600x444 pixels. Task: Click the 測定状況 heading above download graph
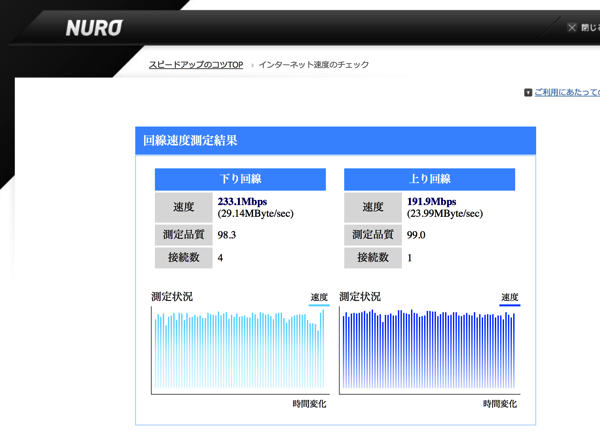coord(171,297)
